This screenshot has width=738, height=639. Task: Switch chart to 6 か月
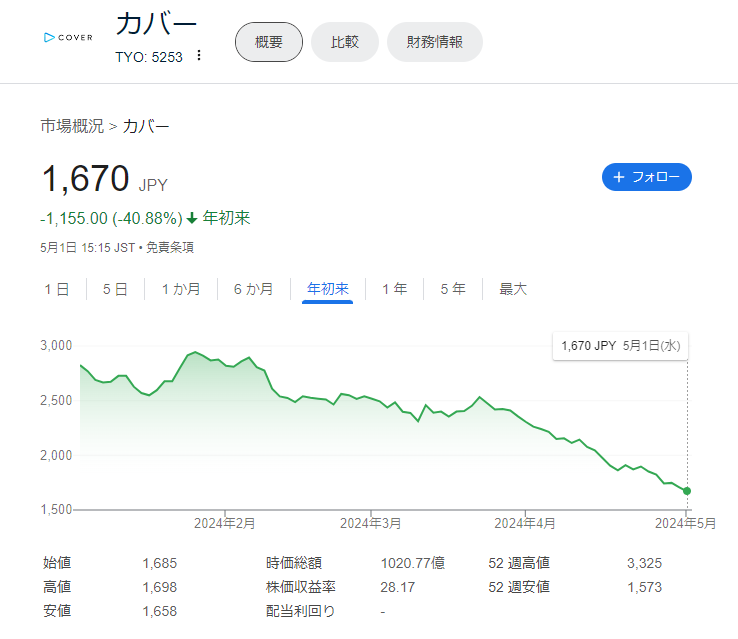[254, 289]
